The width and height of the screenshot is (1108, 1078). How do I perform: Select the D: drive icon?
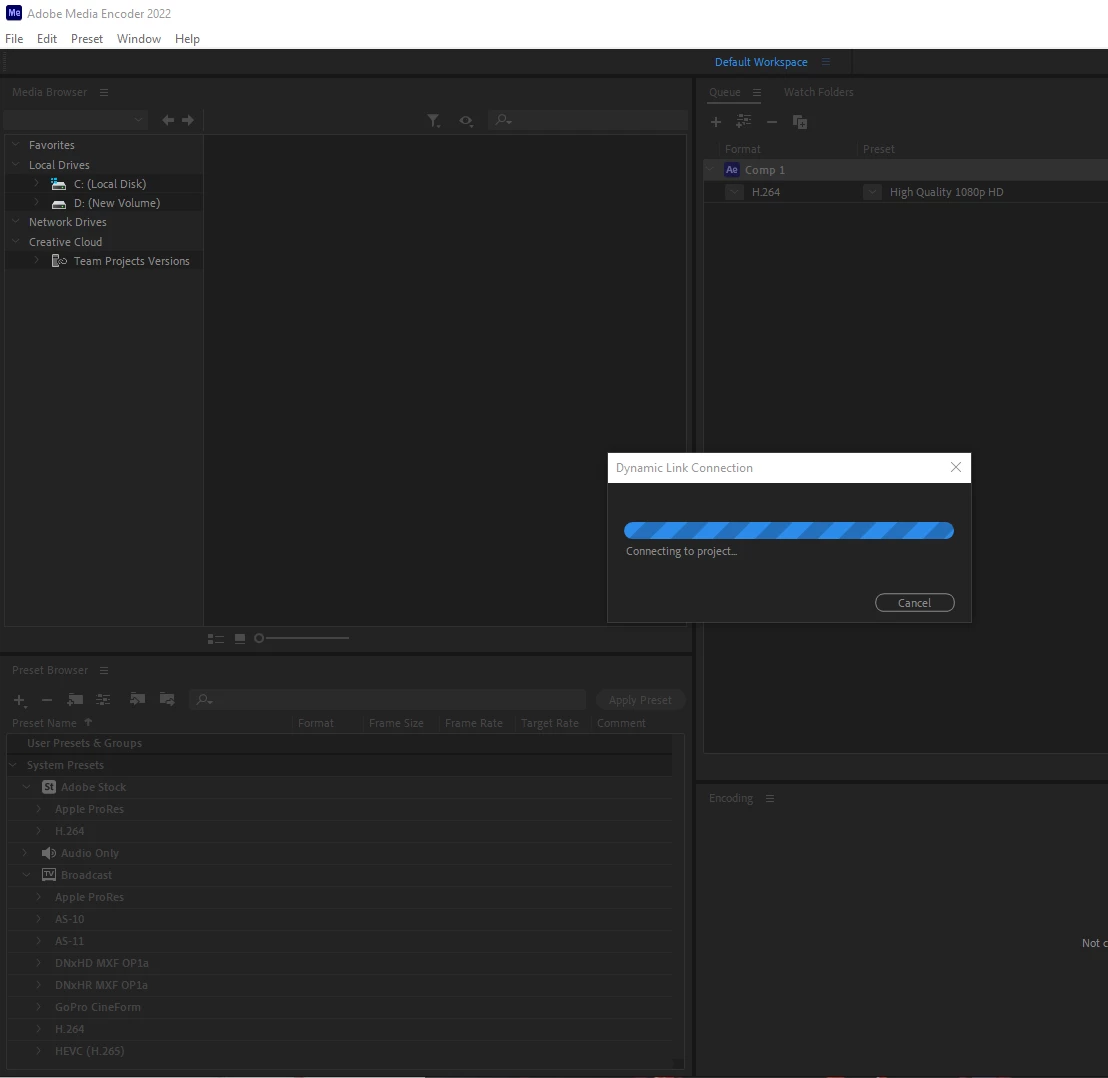[59, 203]
